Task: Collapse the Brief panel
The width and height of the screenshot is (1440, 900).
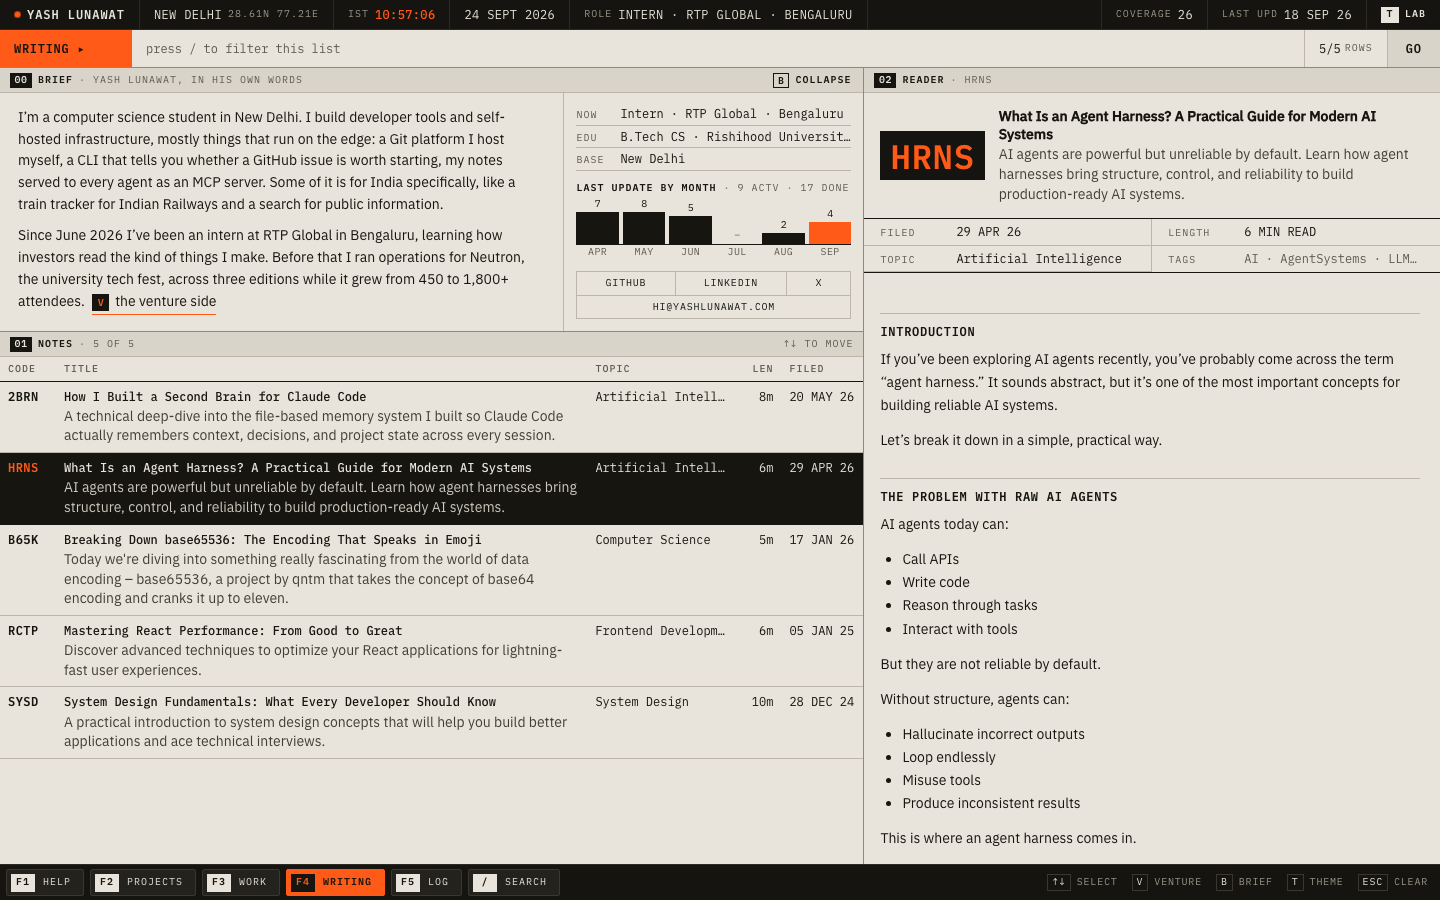Action: [812, 80]
